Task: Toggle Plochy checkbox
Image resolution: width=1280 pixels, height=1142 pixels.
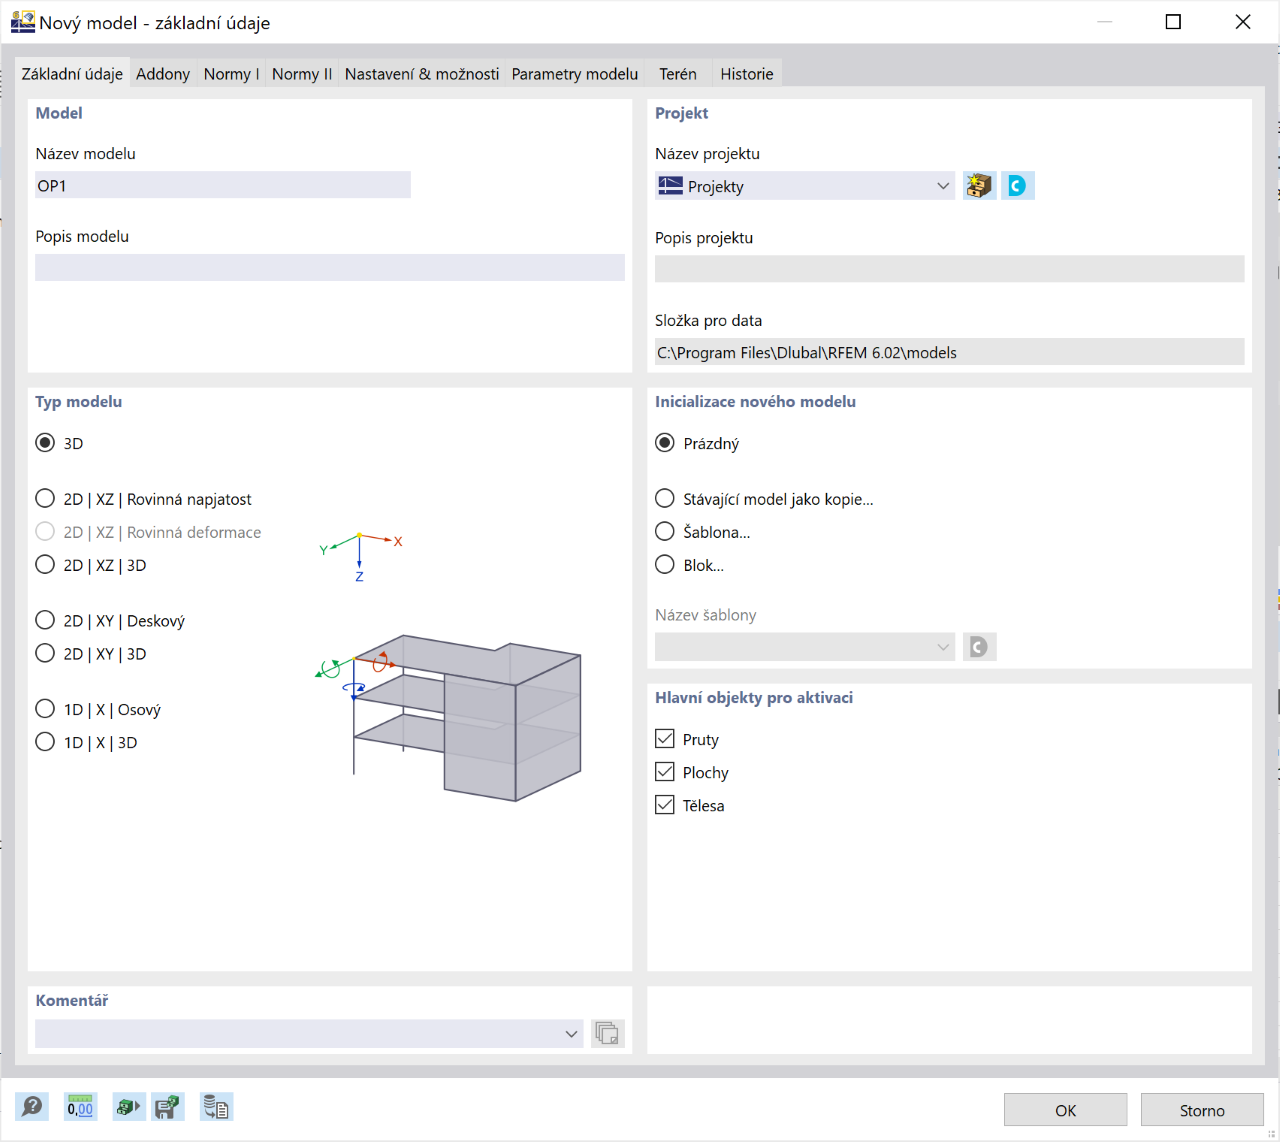Action: pos(665,772)
